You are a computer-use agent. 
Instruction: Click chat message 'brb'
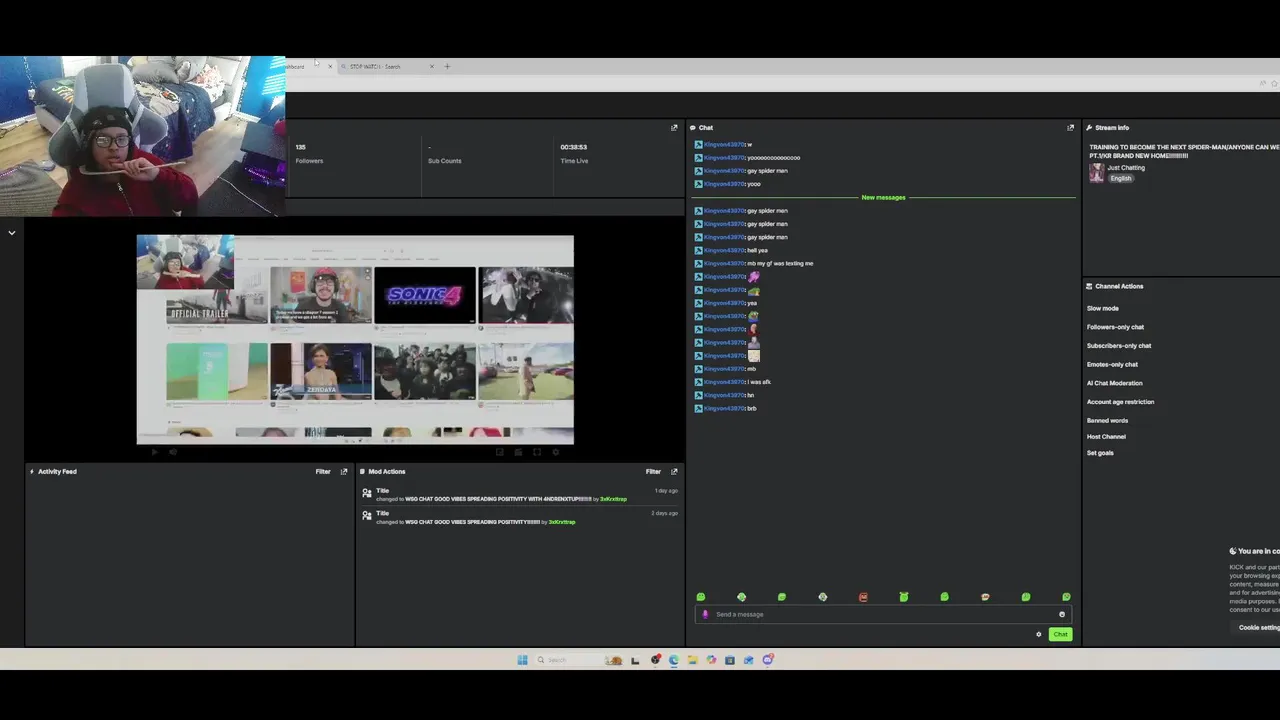[x=752, y=409]
